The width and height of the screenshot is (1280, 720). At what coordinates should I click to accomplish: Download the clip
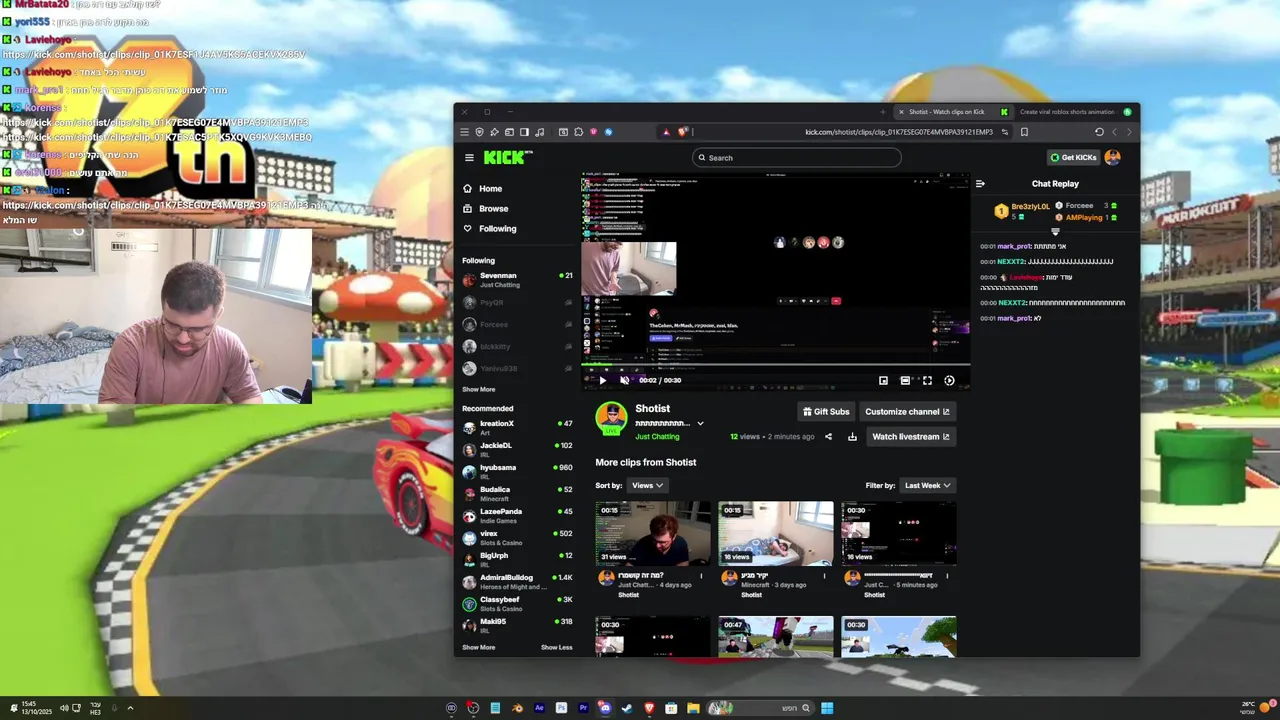[x=852, y=436]
